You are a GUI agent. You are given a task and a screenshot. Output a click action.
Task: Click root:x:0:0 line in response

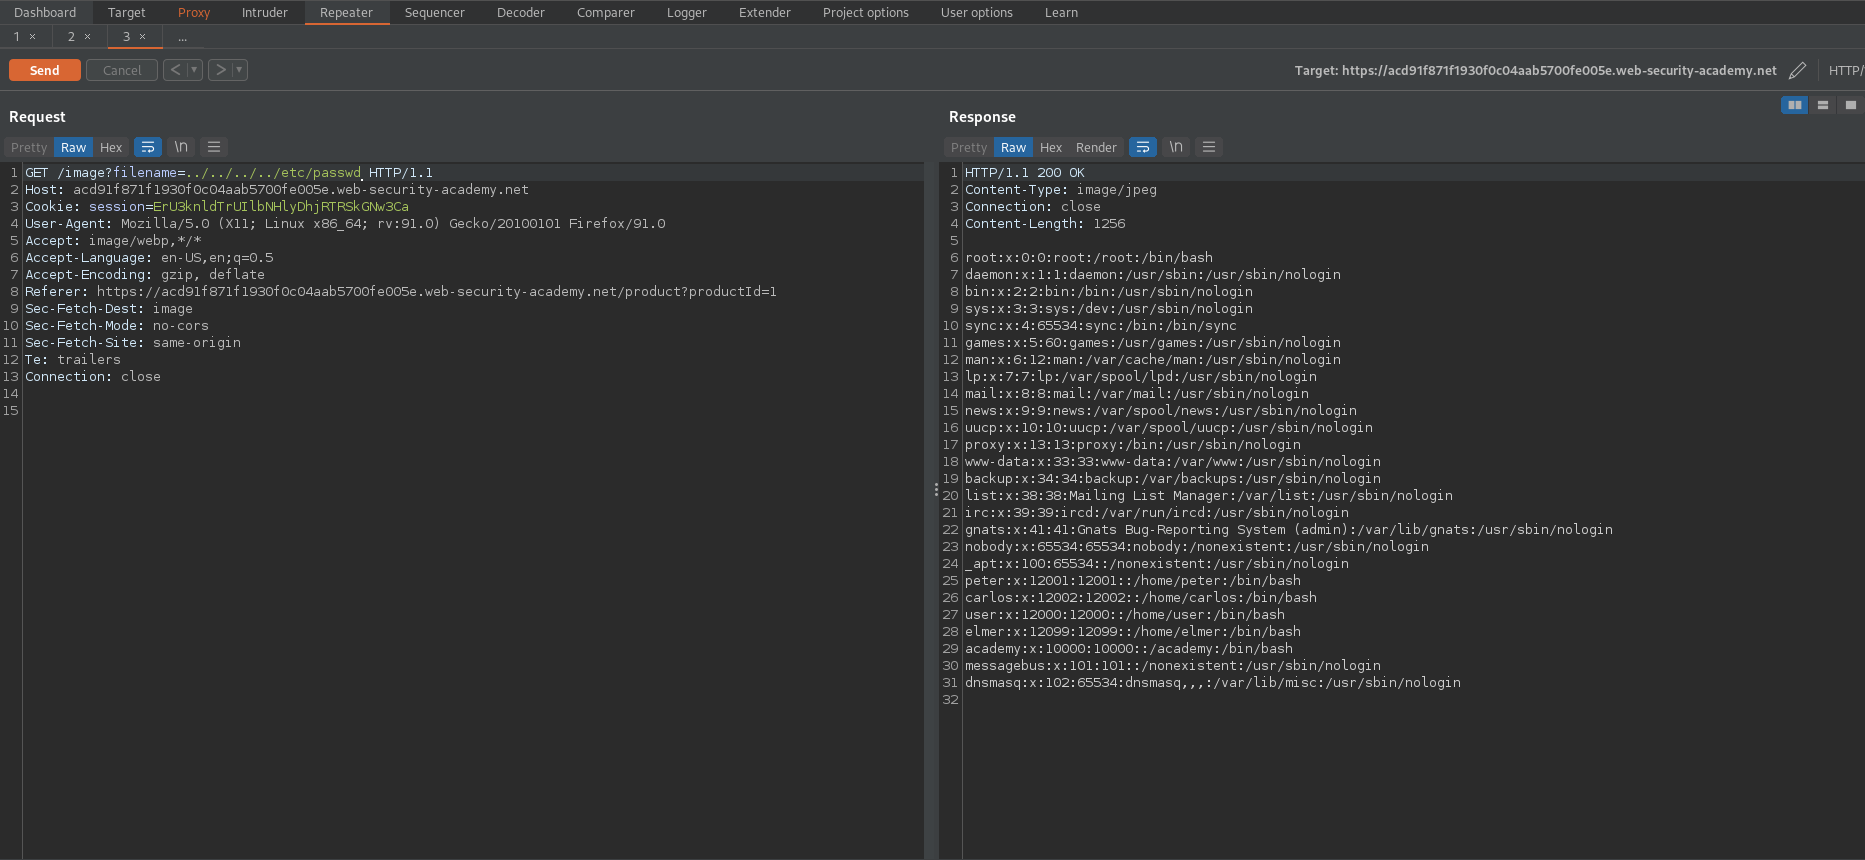(1089, 258)
